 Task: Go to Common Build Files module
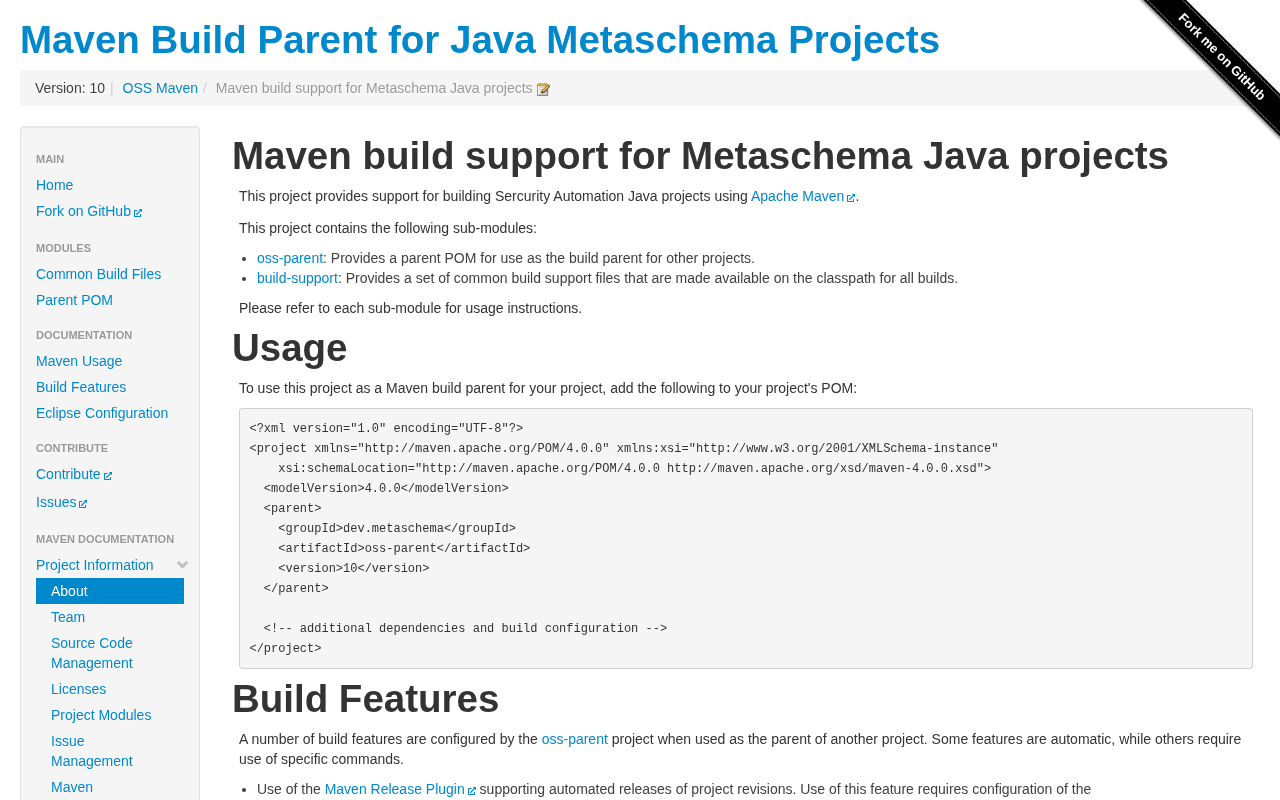[98, 274]
